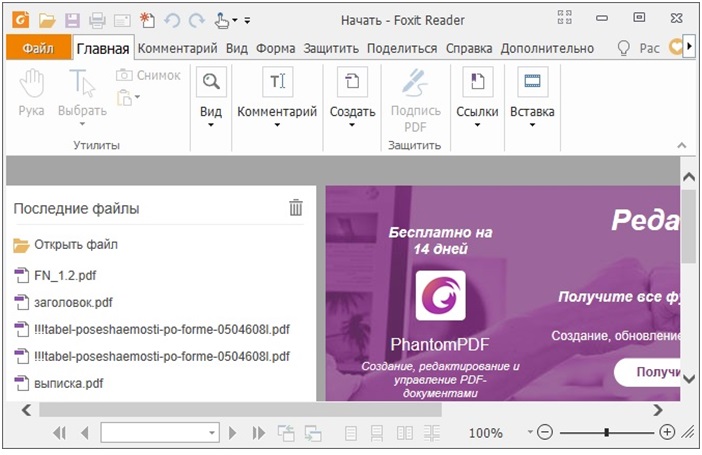Select single page view mode

point(351,433)
